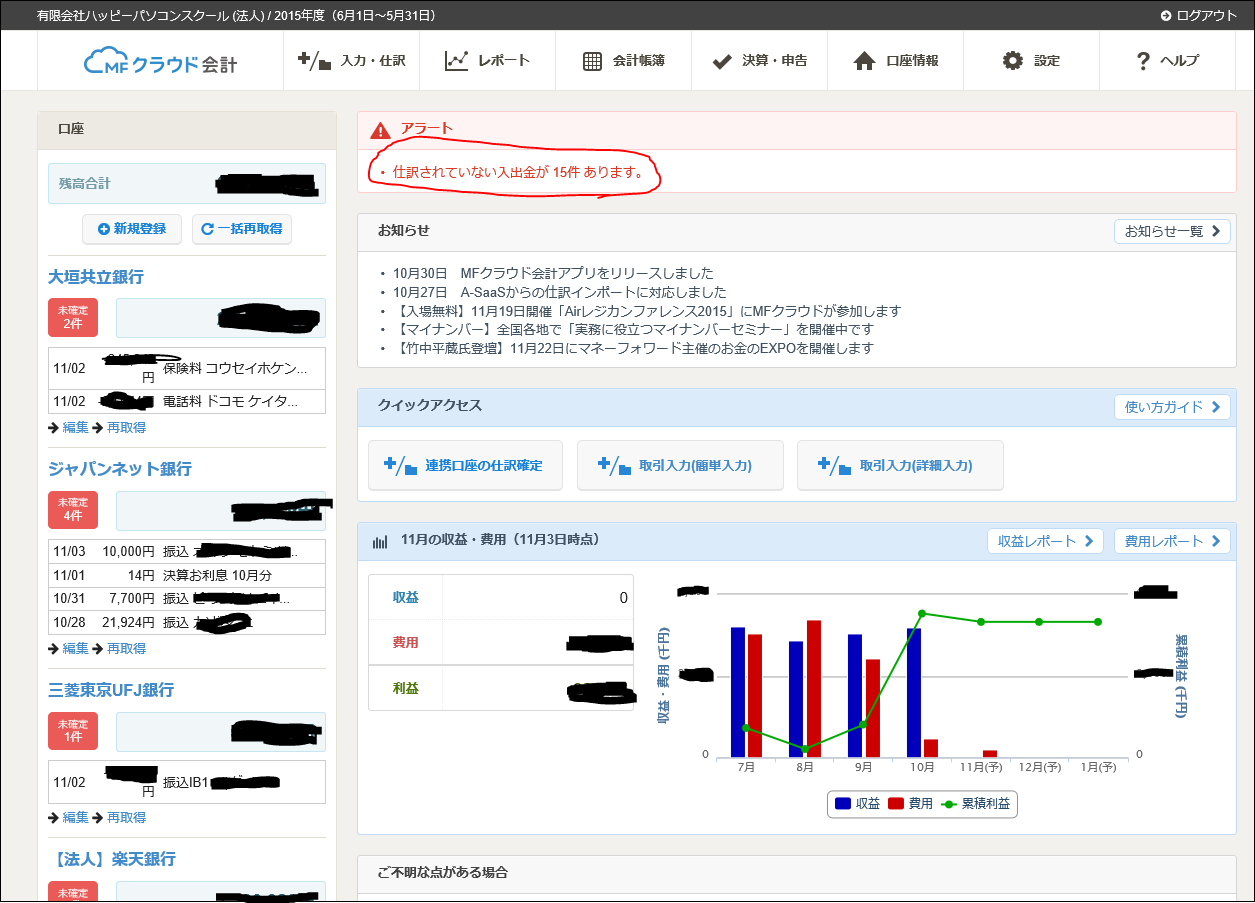Open 取引入力(簡単入力) quick access icon
Image resolution: width=1255 pixels, height=903 pixels.
(612, 465)
